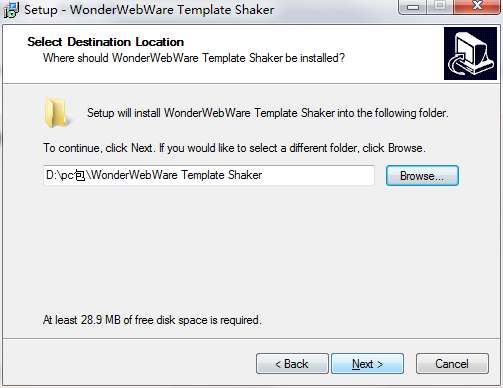
Task: Proceed with the Next button
Action: coord(367,364)
